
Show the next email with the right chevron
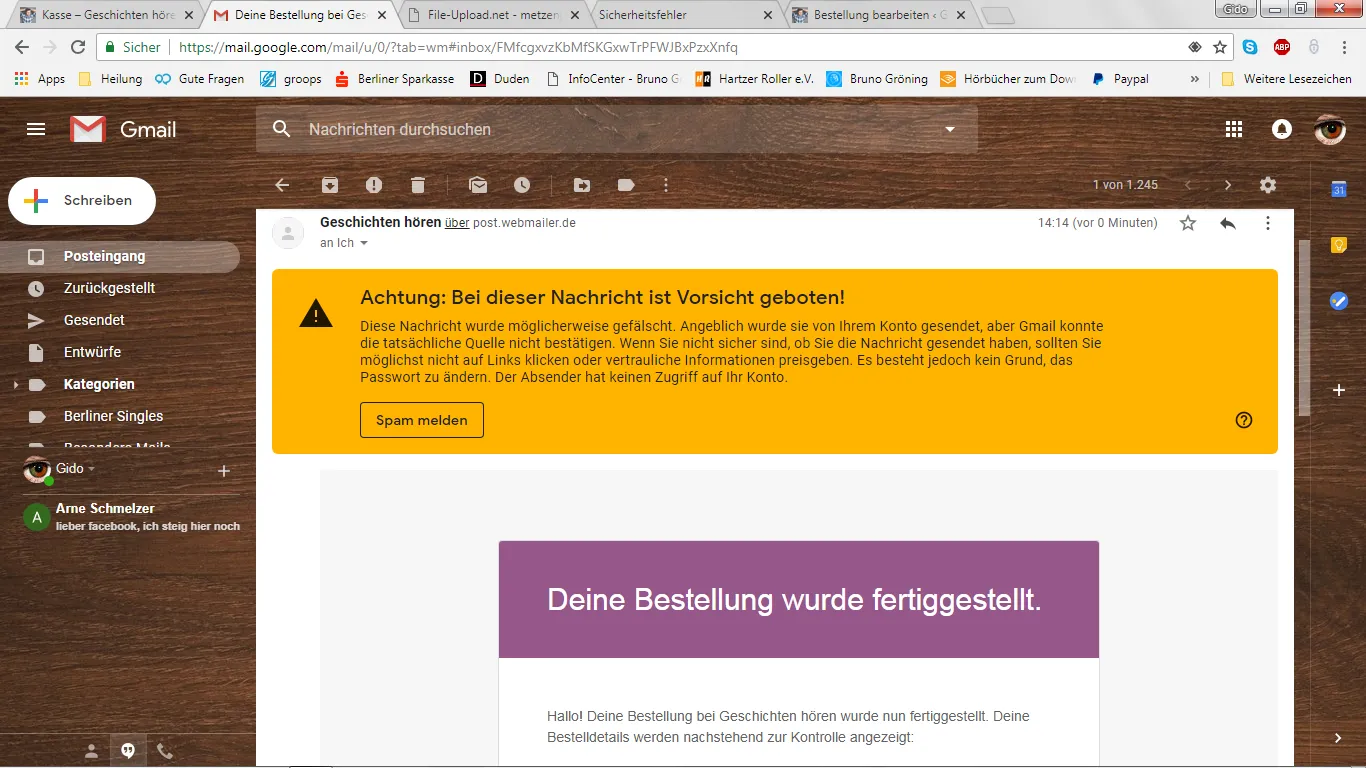[x=1228, y=185]
